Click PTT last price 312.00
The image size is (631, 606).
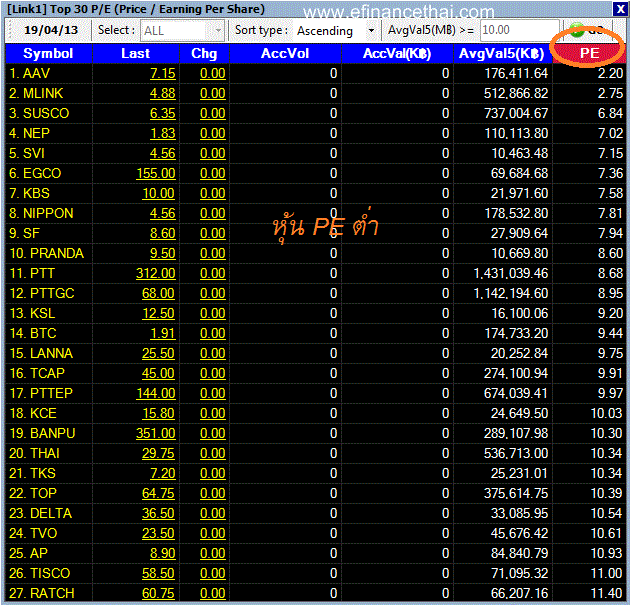coord(156,274)
